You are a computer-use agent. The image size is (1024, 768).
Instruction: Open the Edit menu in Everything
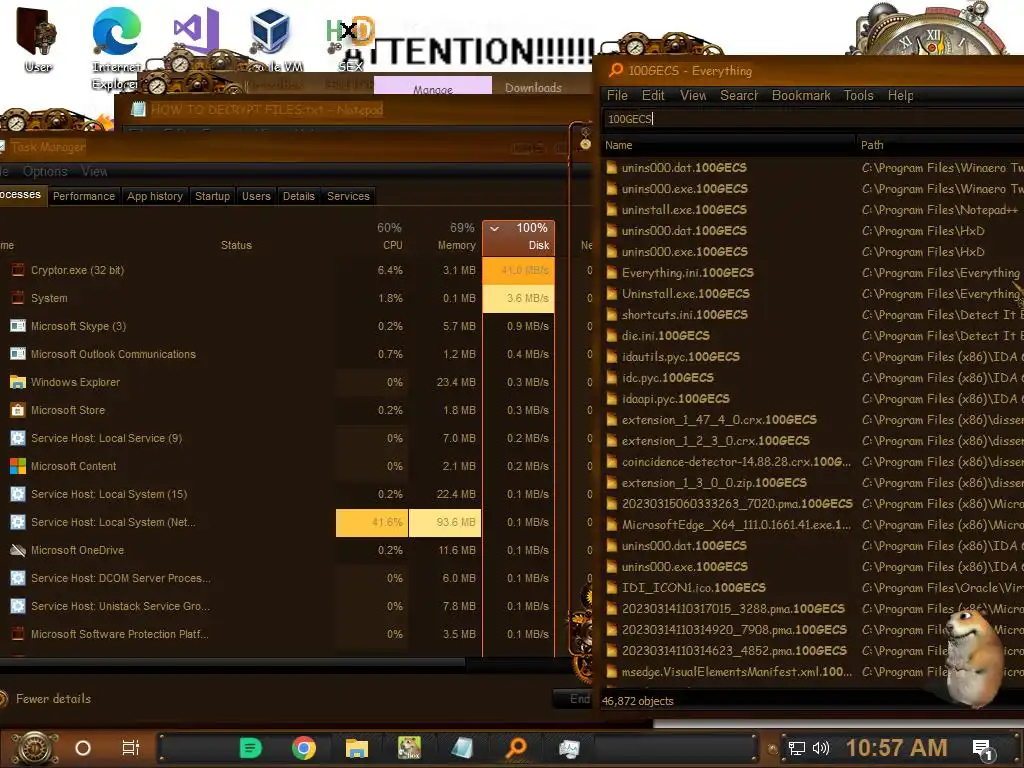click(x=653, y=95)
